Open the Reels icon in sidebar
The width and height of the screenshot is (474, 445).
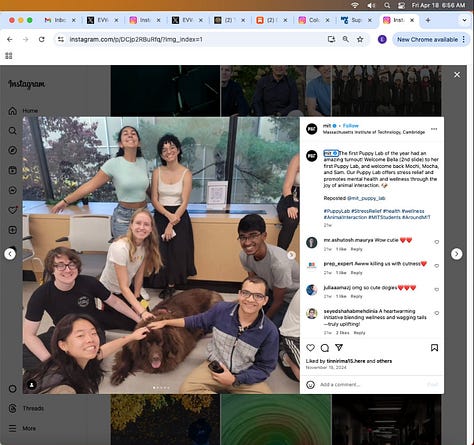12,170
